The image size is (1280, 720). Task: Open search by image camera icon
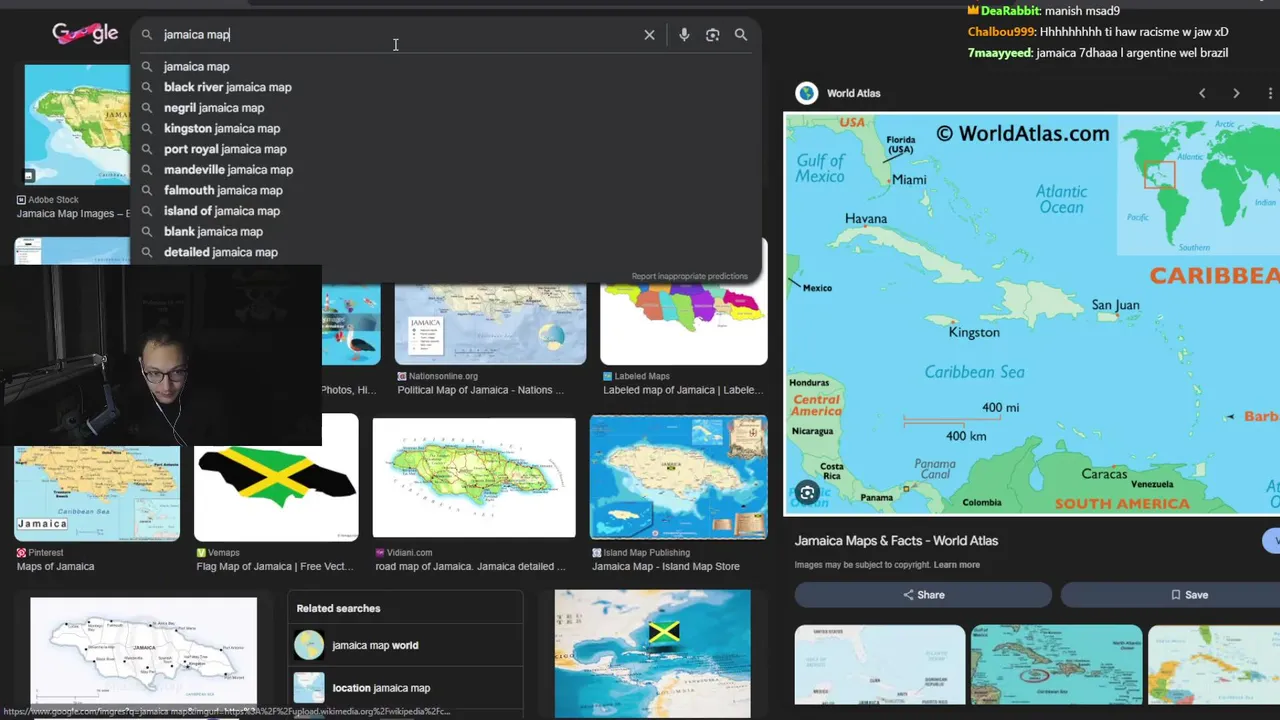(x=712, y=34)
